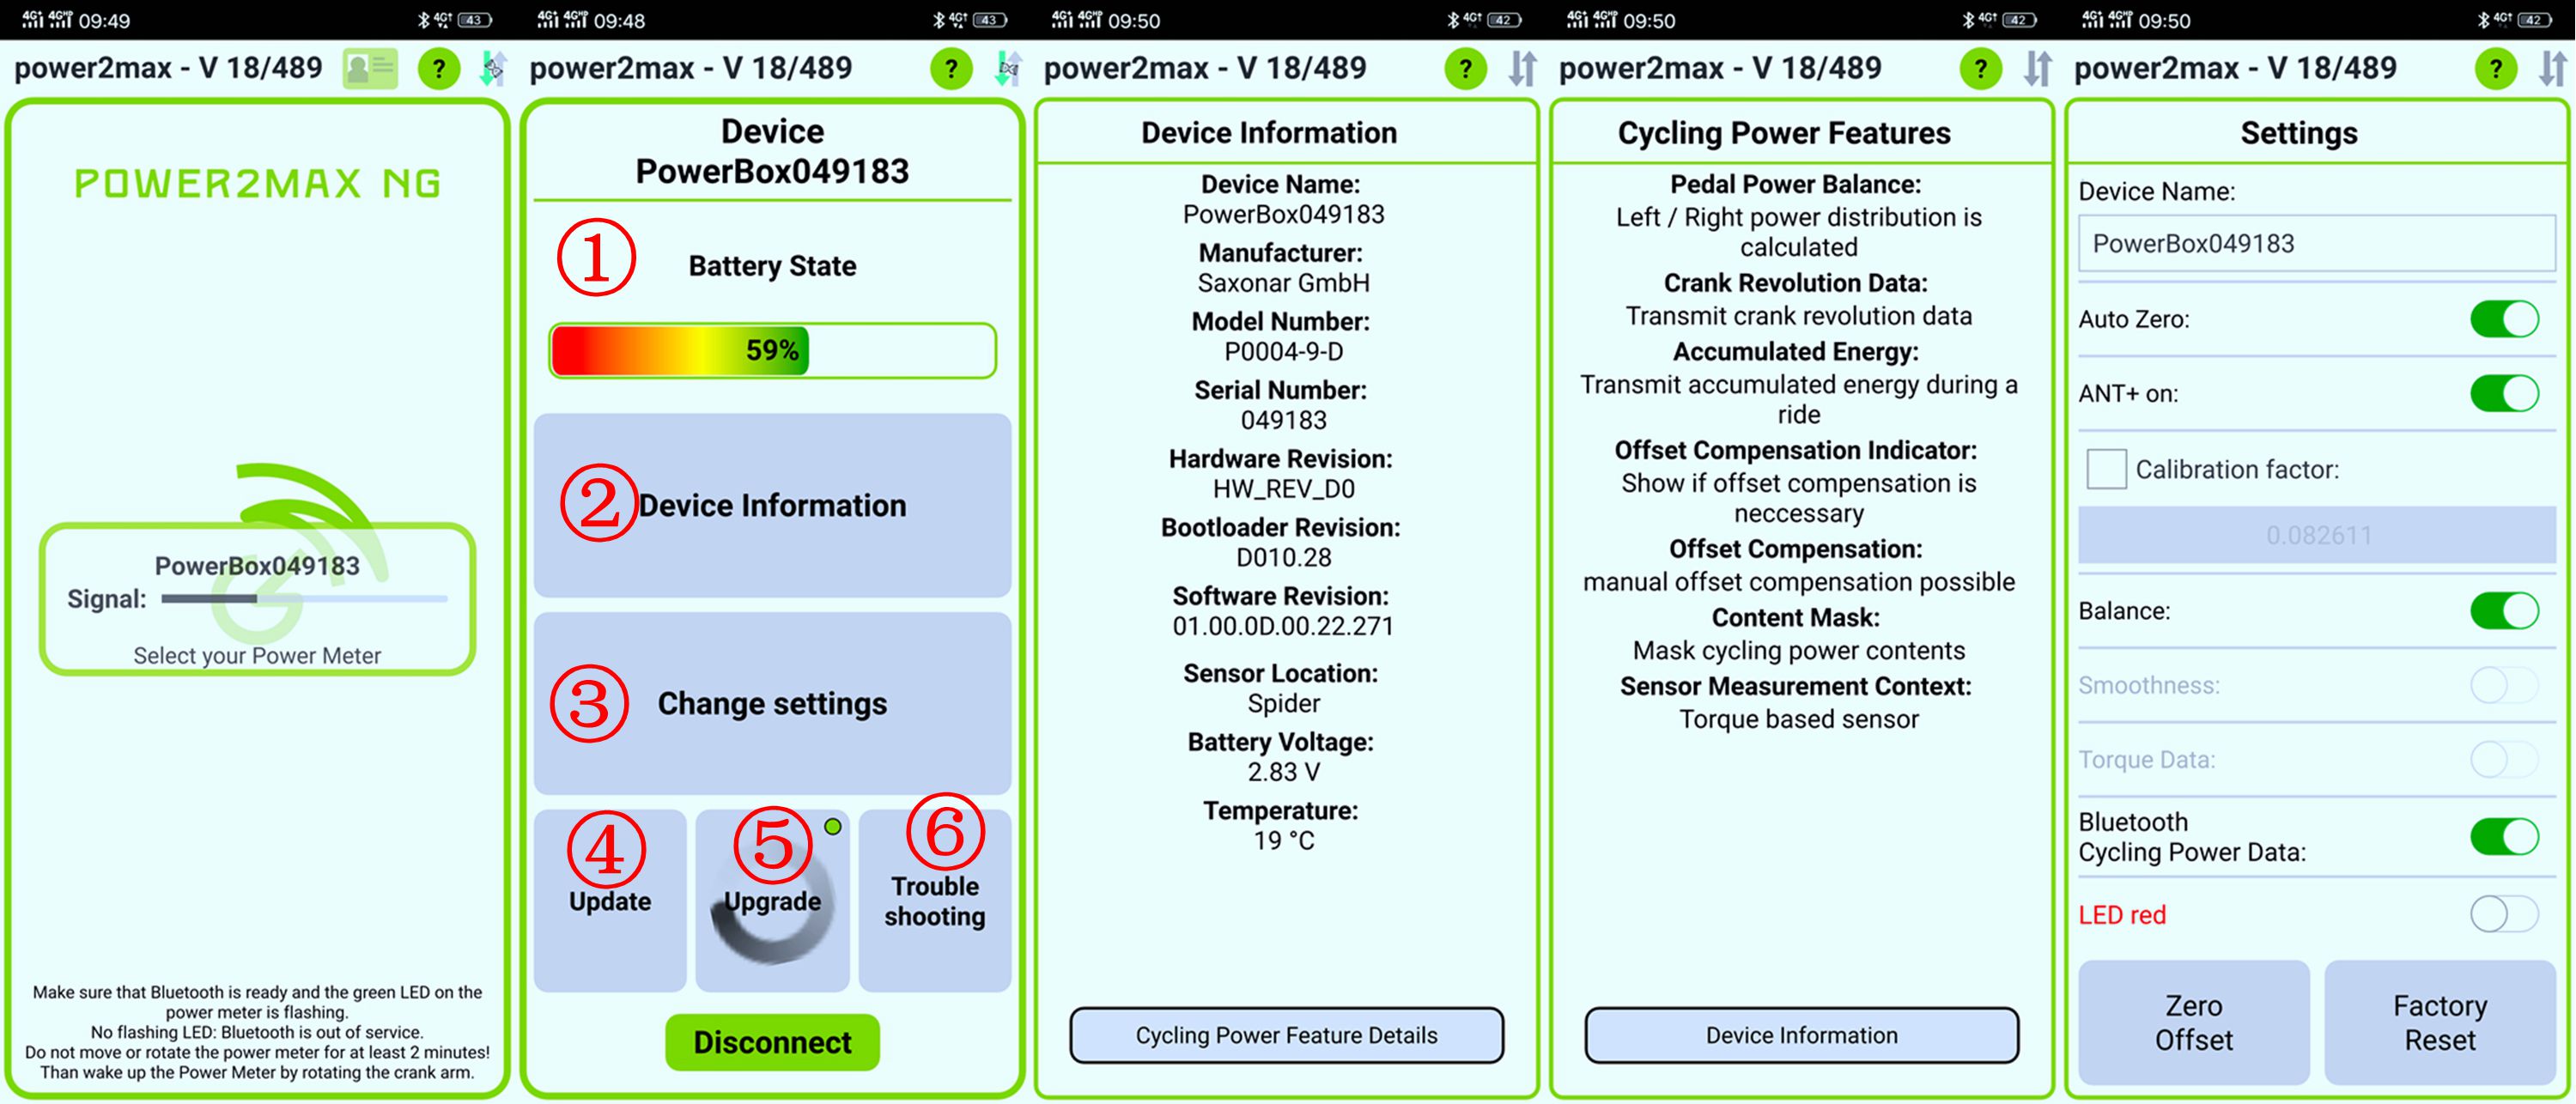Click the Bootloader Revision value D010.28
Viewport: 2576px width, 1104px height.
point(1284,557)
